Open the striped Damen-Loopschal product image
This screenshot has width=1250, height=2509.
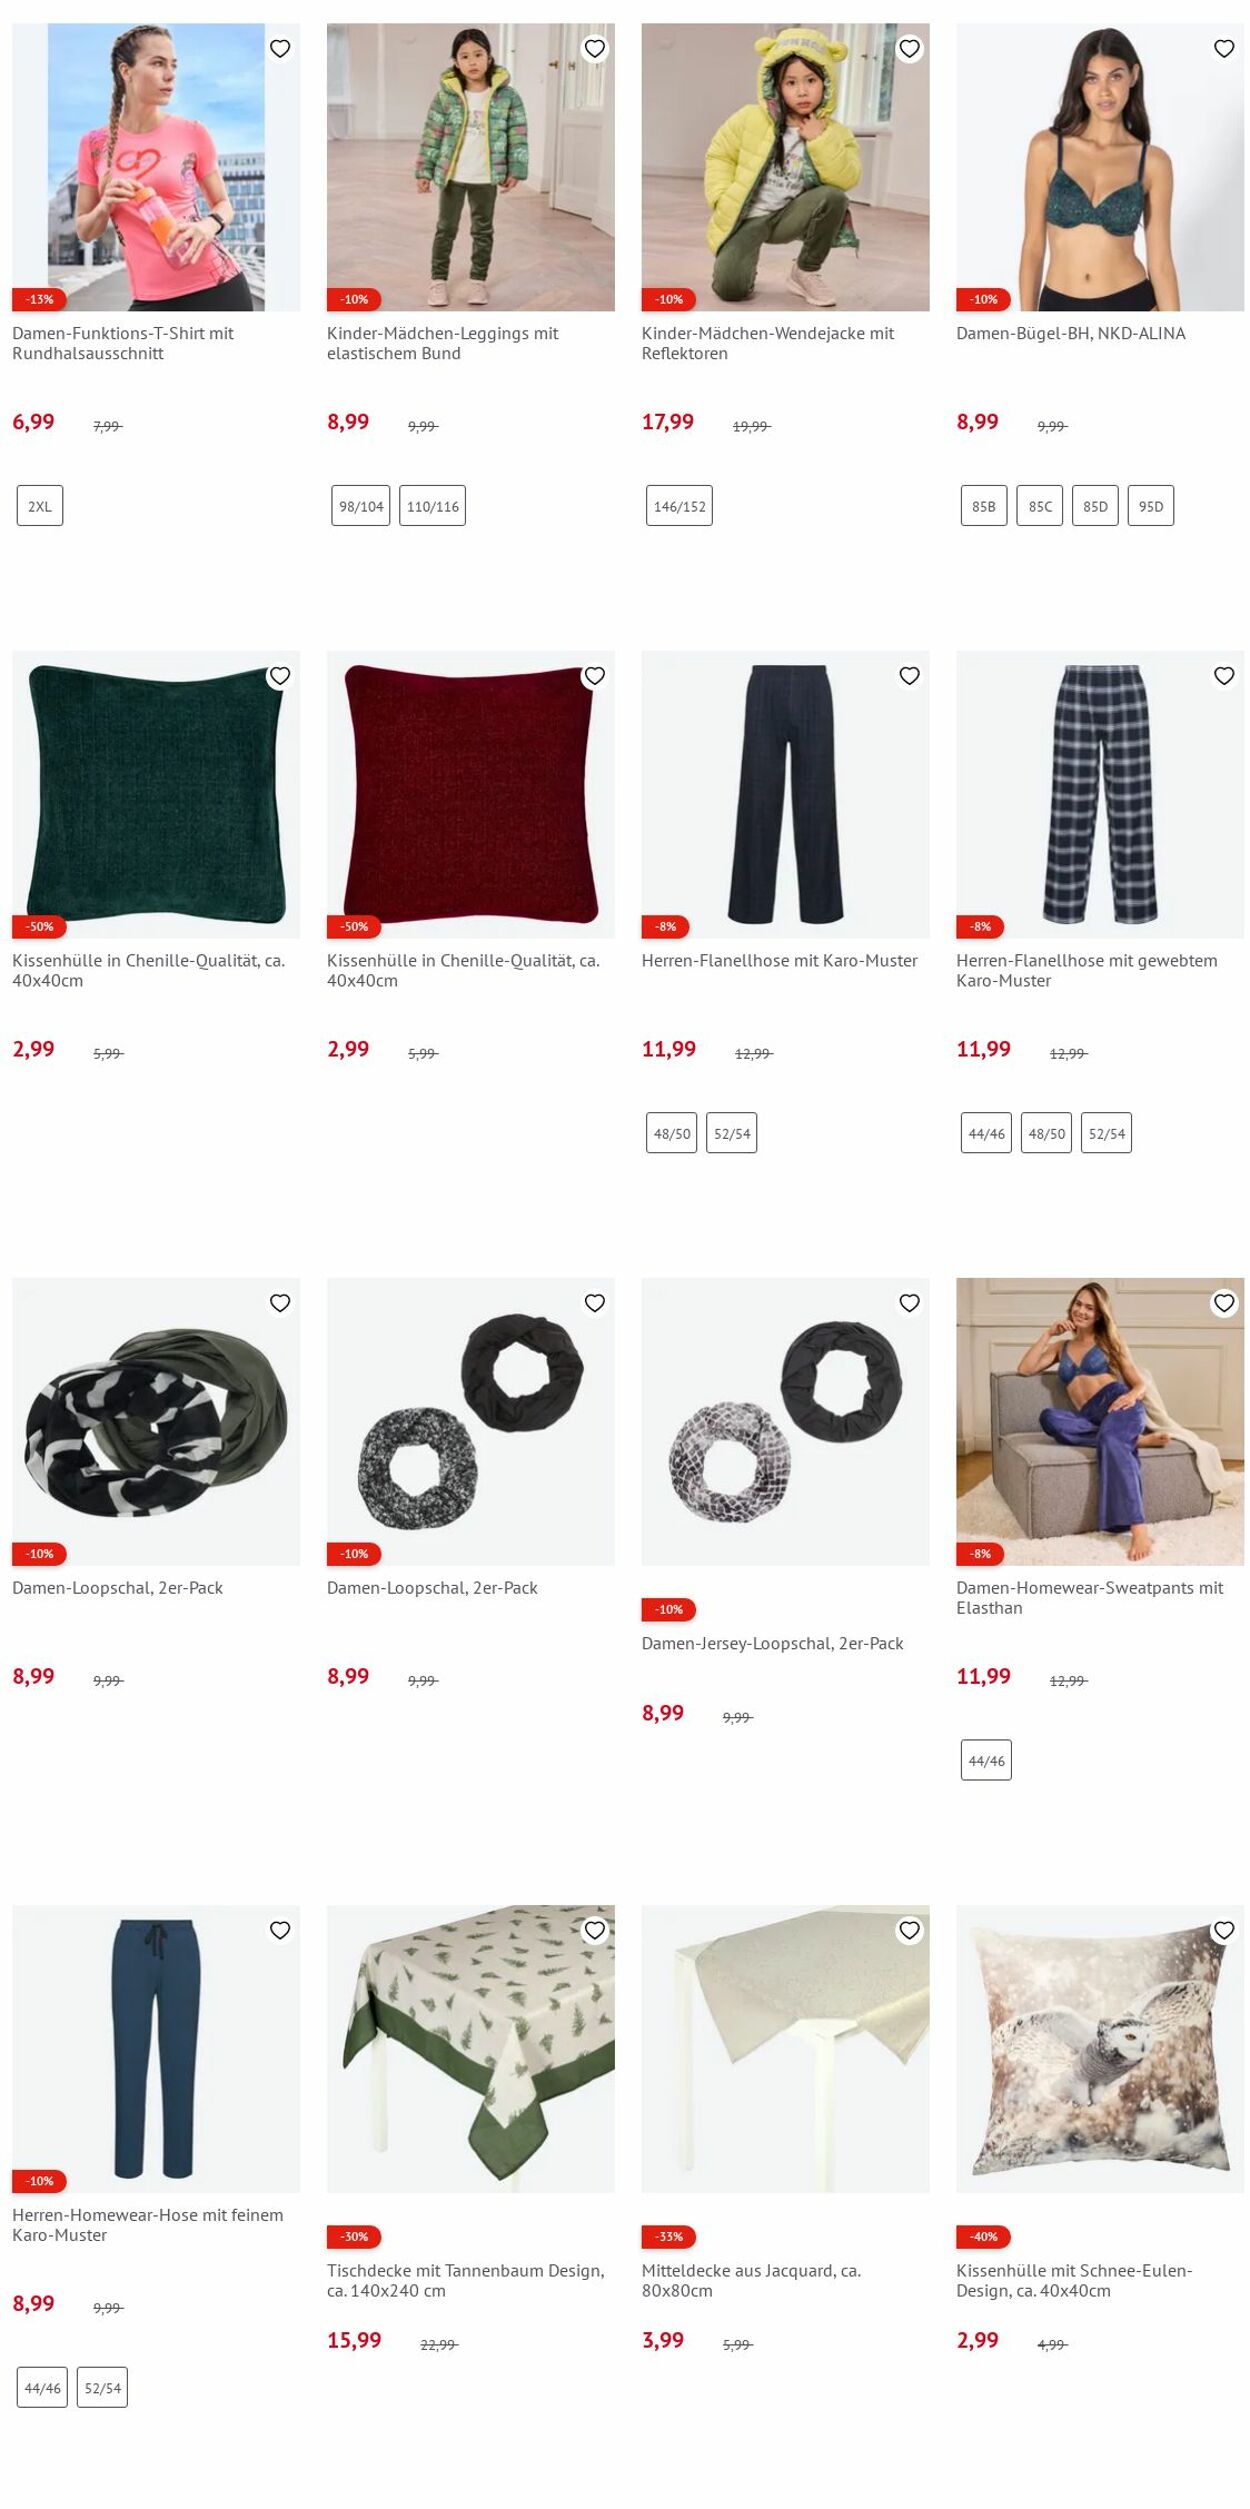[x=156, y=1421]
